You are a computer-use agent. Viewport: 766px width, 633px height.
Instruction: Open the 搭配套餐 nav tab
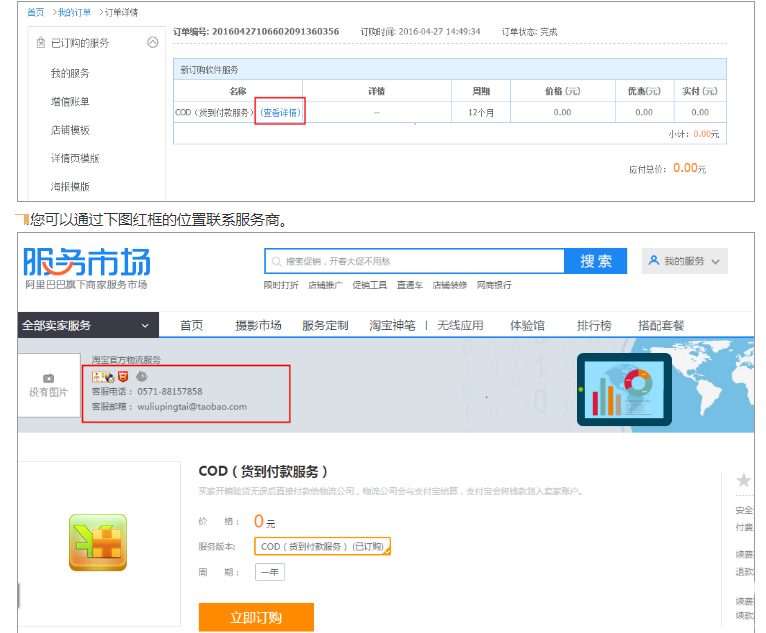pyautogui.click(x=661, y=325)
